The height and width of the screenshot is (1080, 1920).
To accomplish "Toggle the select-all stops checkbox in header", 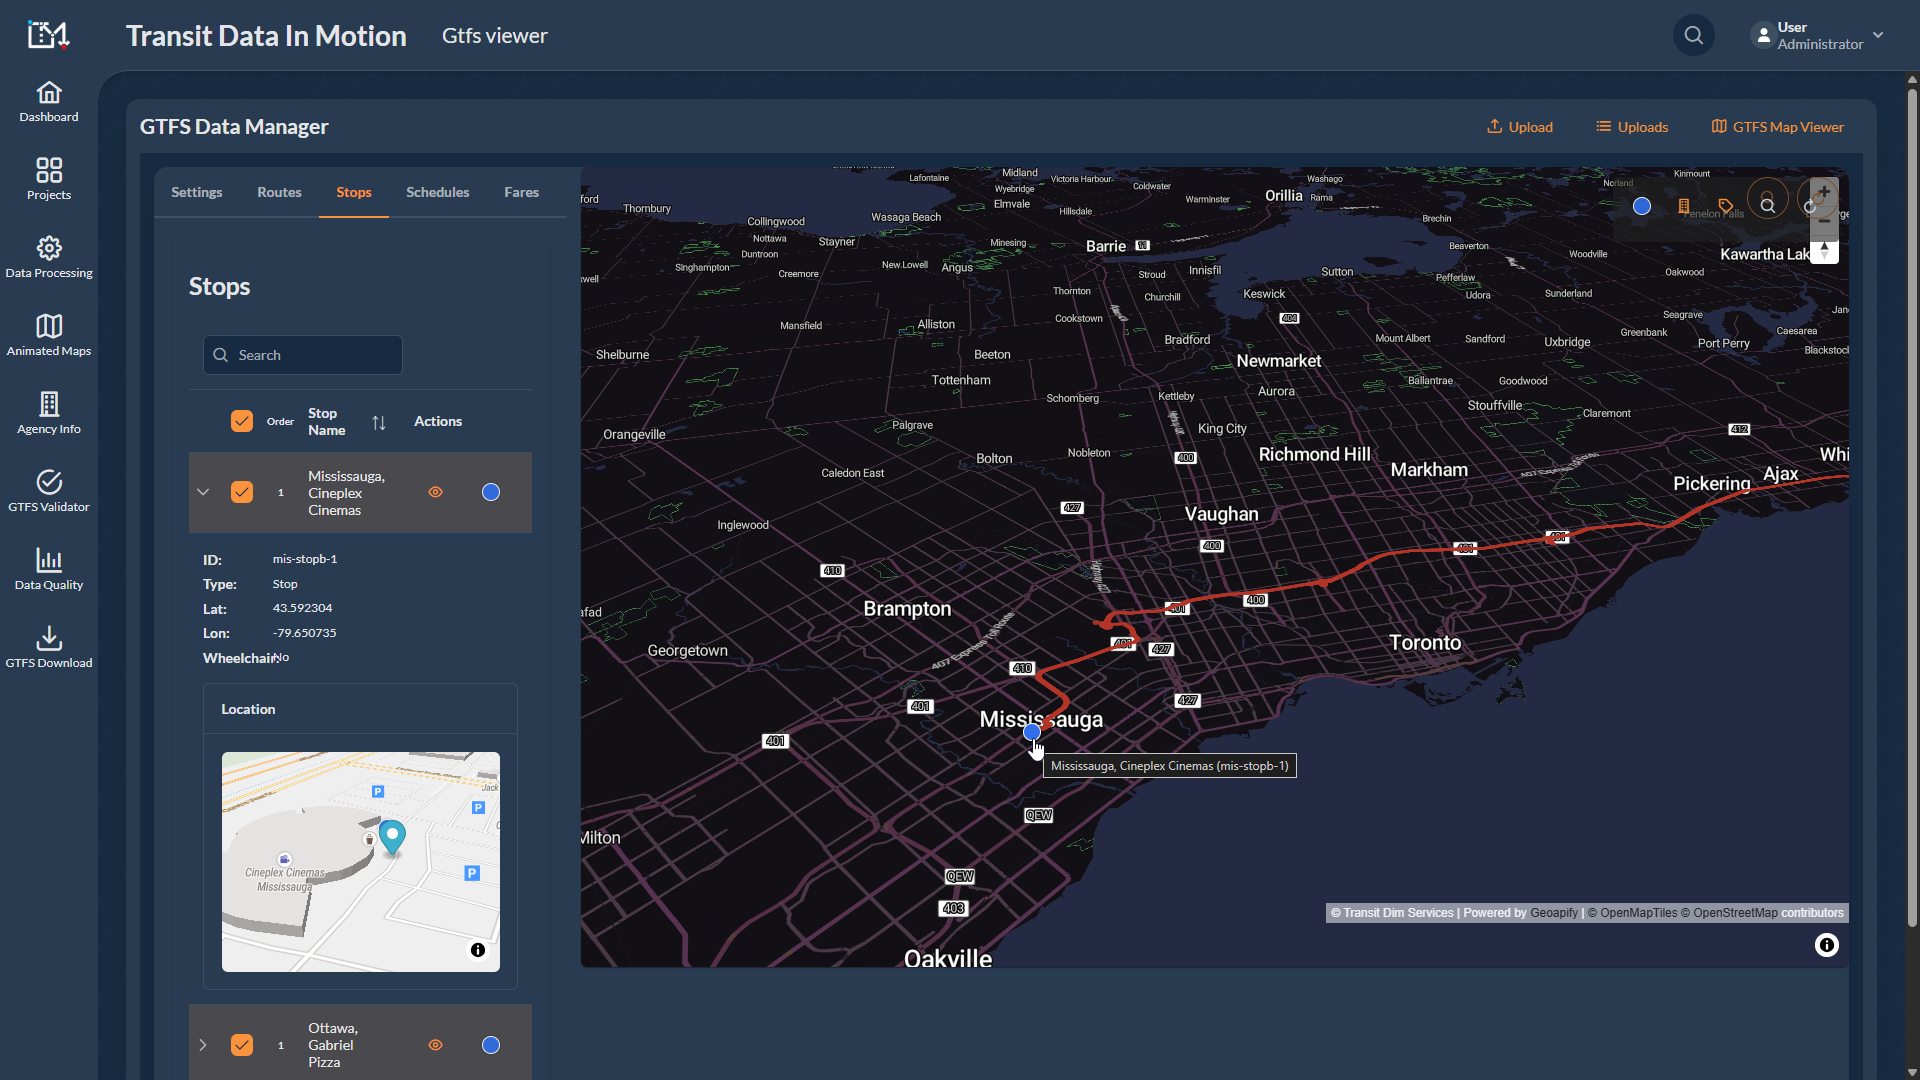I will tap(242, 421).
